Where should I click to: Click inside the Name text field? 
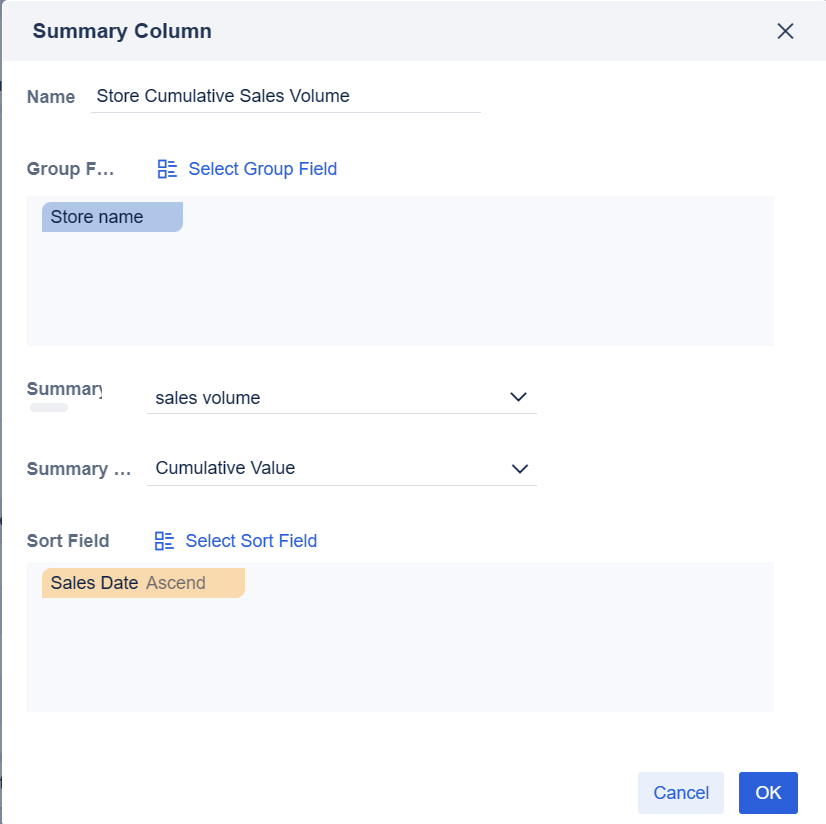point(285,96)
